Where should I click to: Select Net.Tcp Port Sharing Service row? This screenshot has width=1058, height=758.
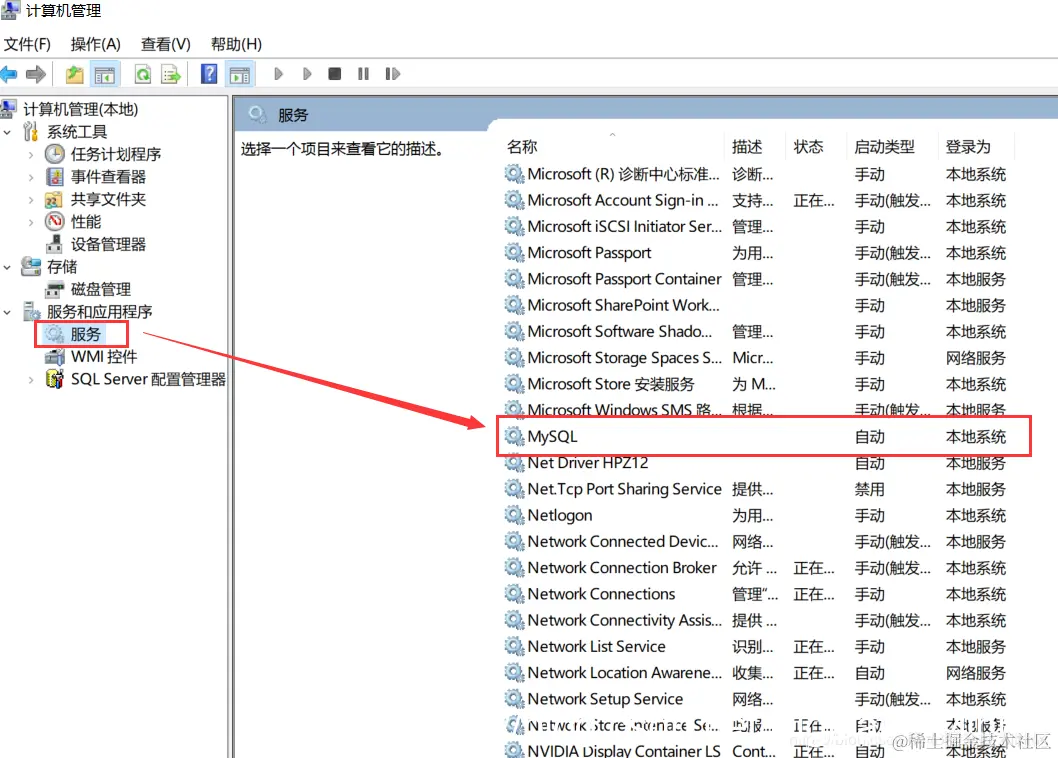click(x=756, y=489)
